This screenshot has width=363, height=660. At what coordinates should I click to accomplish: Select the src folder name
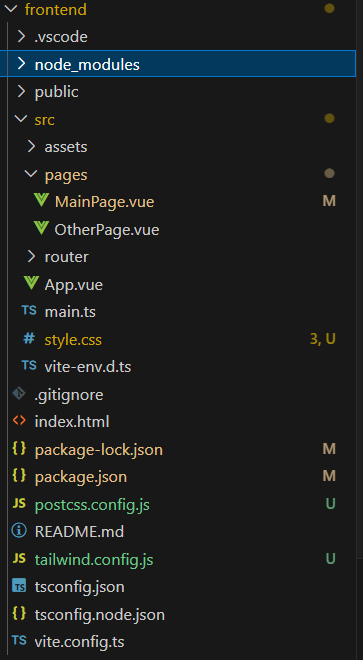click(x=44, y=120)
